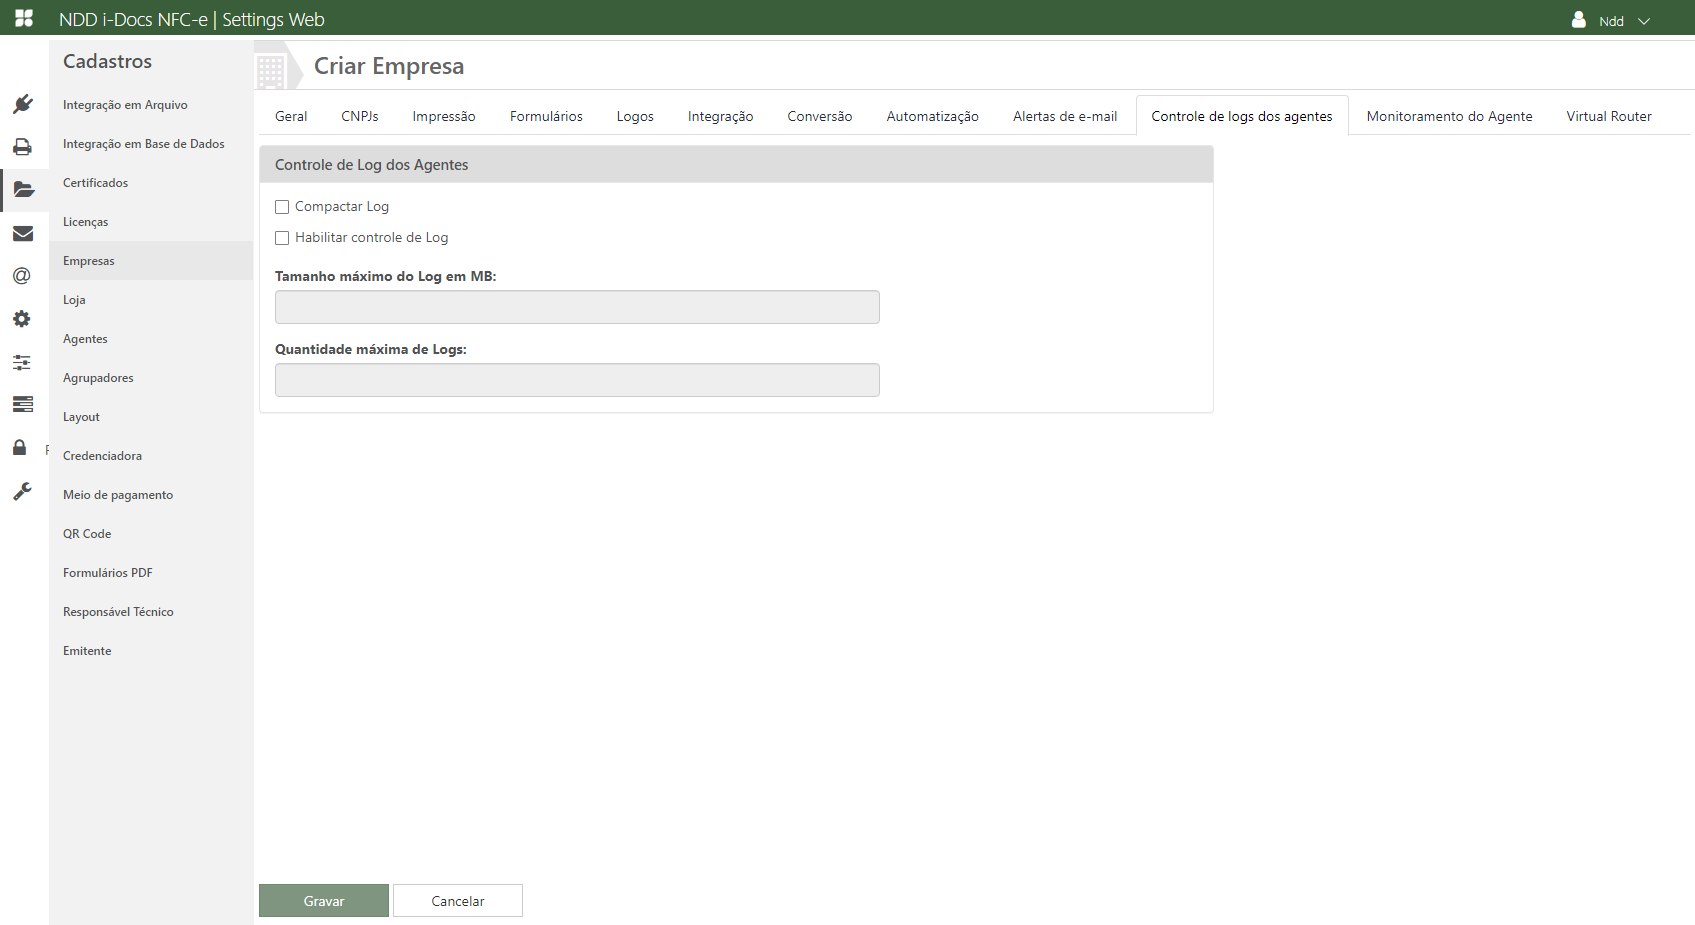
Task: Open Responsável Técnico item
Action: coord(151,612)
